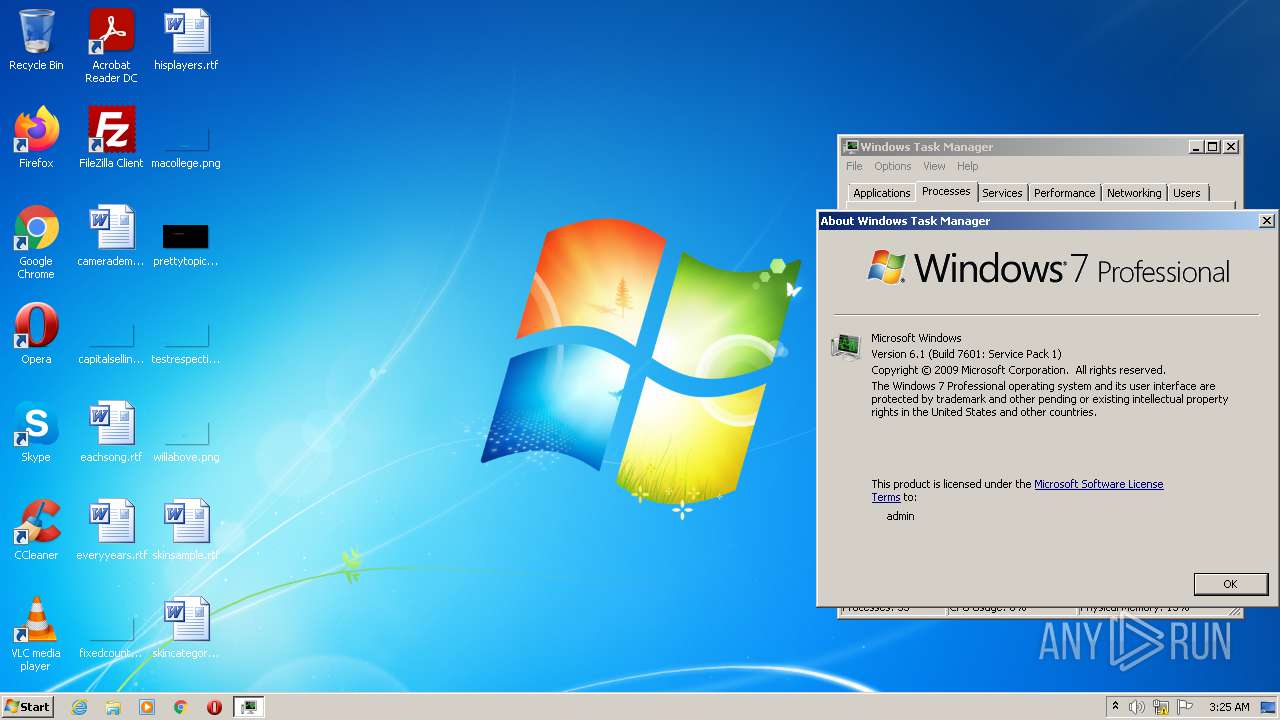Open the Action Center flag icon
The image size is (1280, 720).
click(x=1185, y=707)
